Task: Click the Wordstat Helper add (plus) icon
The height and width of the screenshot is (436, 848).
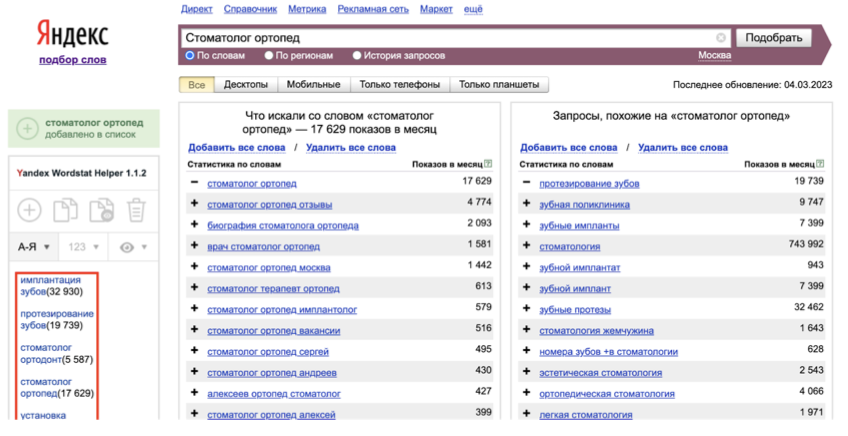Action: tap(29, 210)
